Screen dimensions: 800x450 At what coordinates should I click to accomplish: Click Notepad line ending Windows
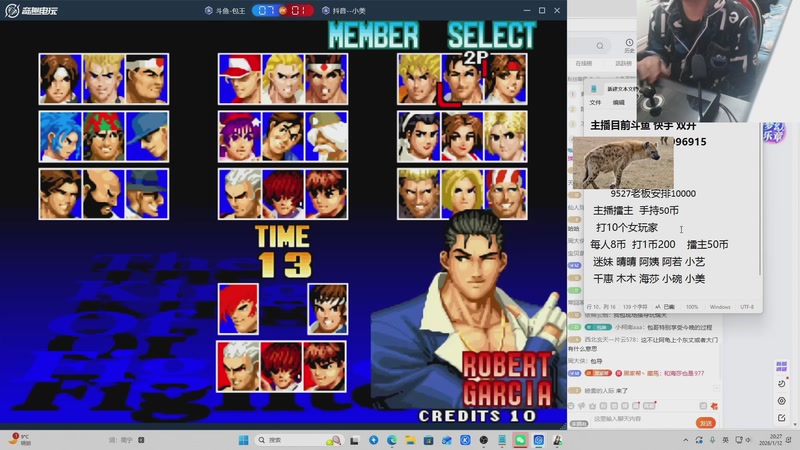[x=720, y=307]
